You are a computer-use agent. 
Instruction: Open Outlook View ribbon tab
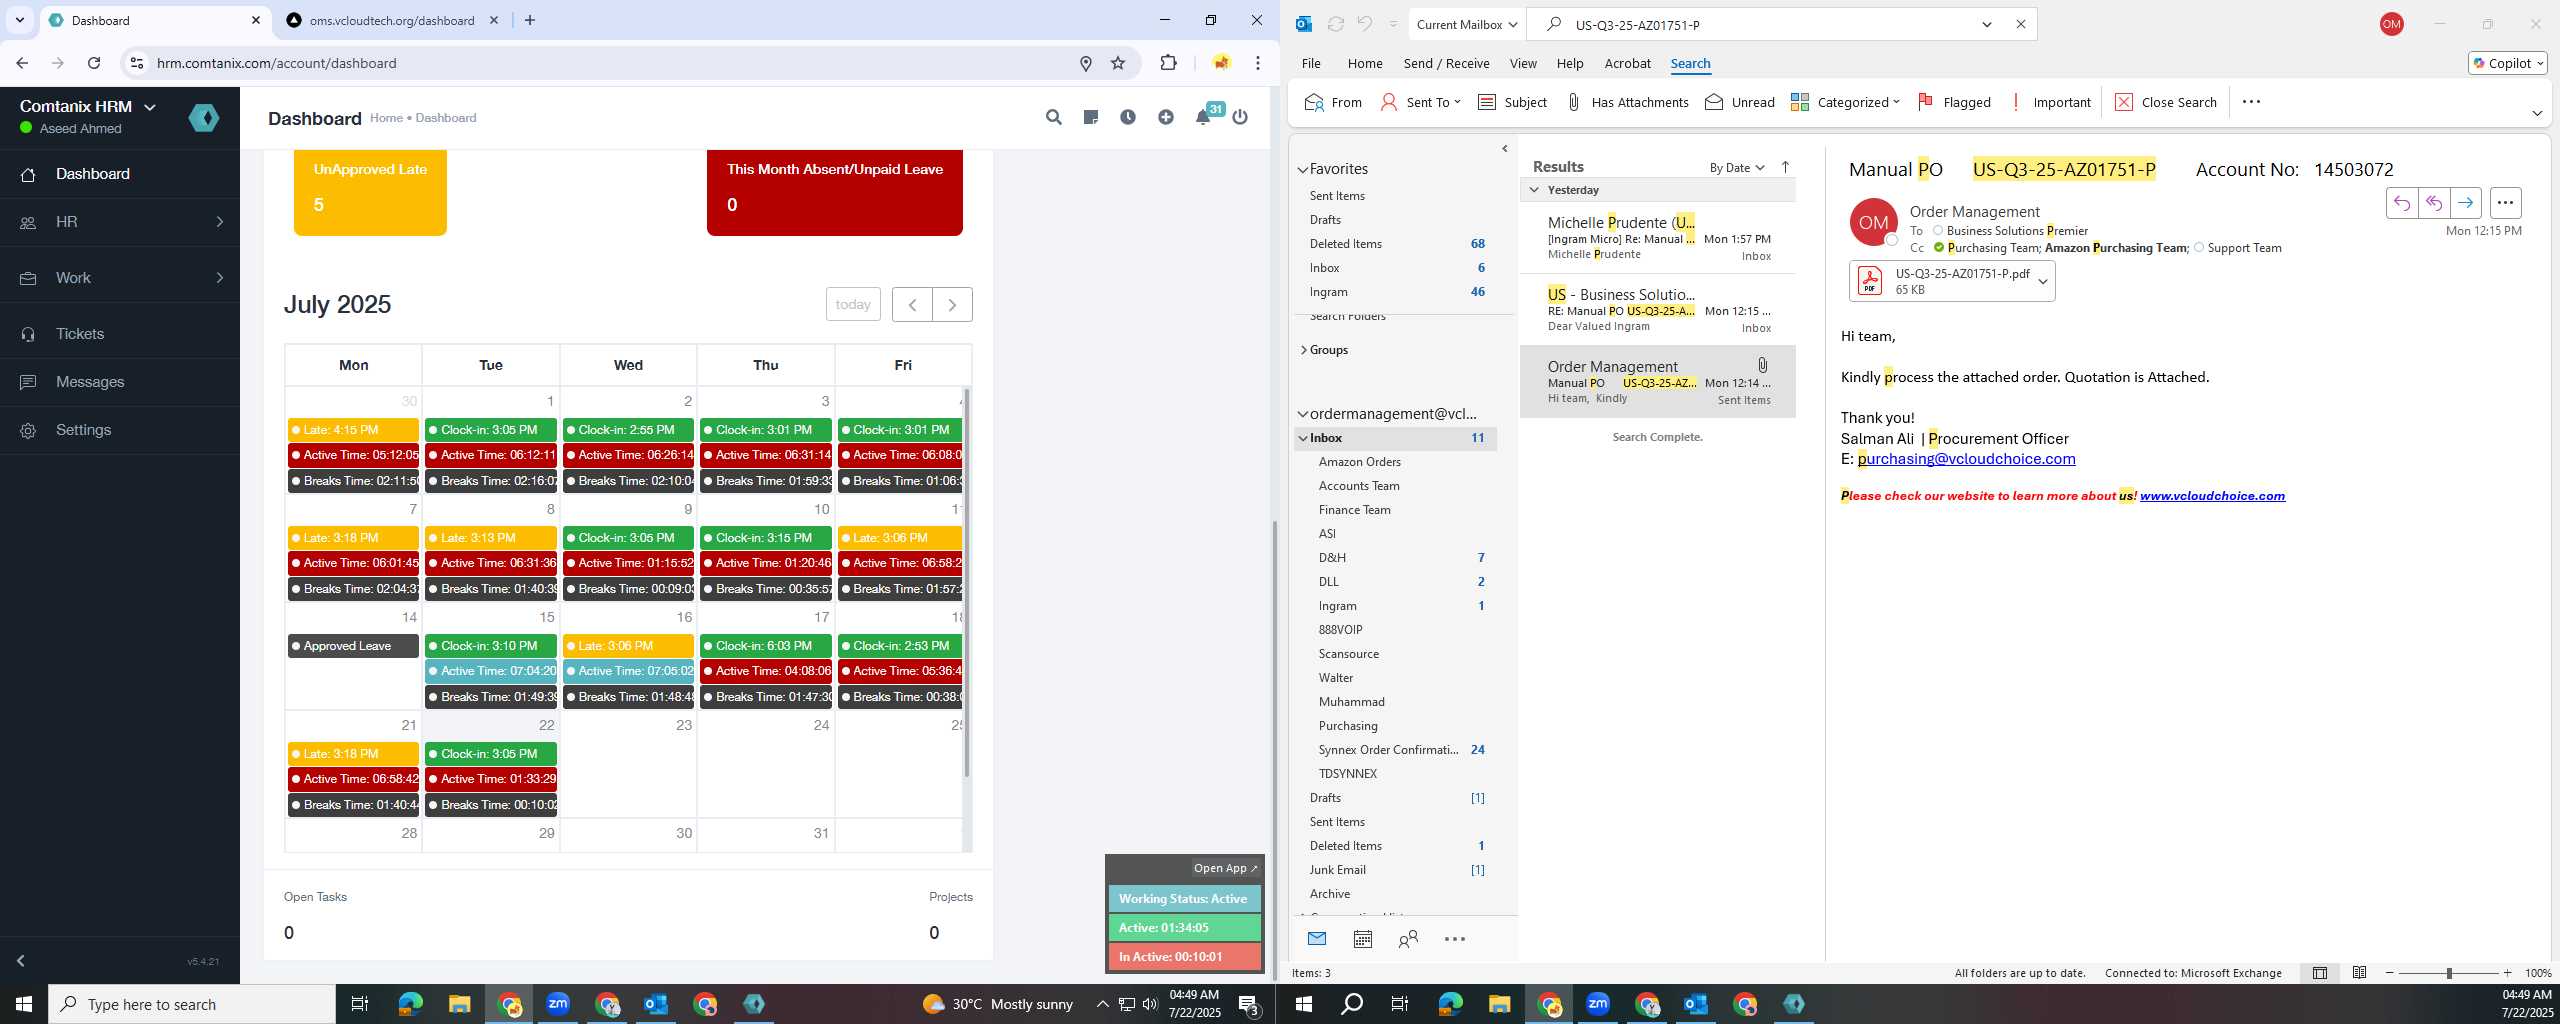pos(1523,63)
